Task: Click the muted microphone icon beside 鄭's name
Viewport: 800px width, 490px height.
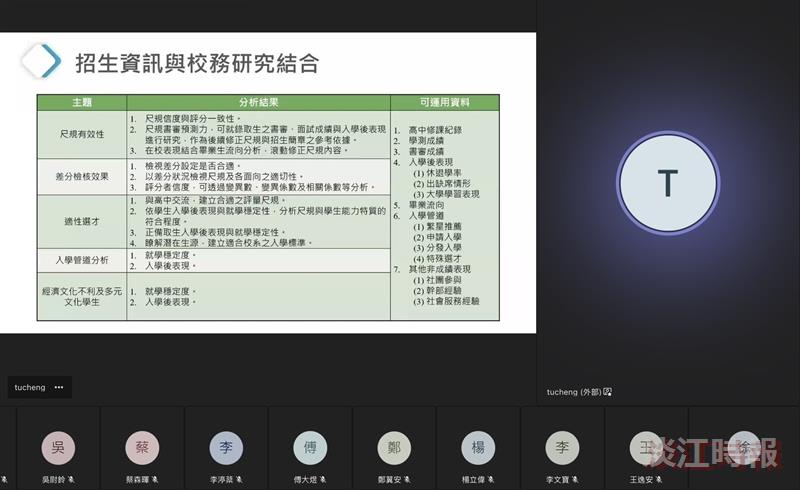Action: click(407, 479)
